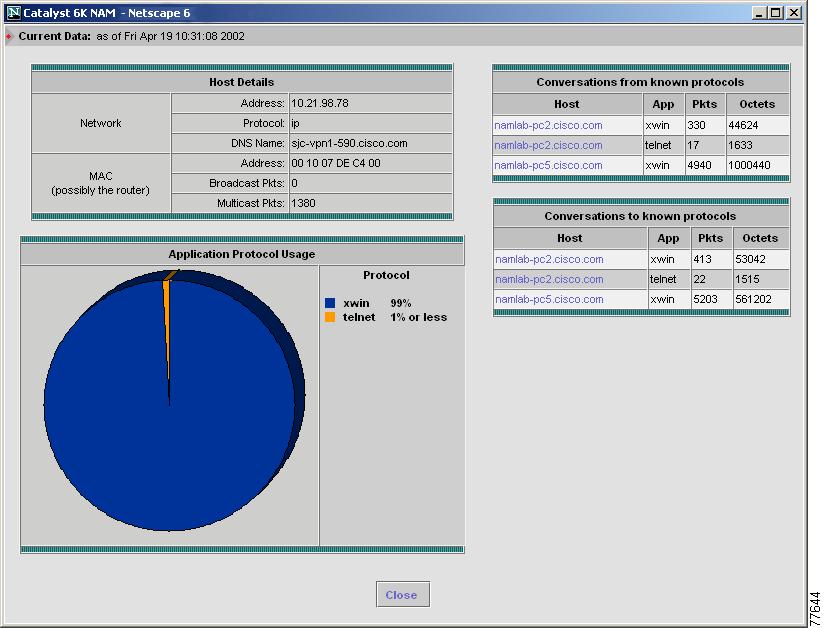Click the orange telnet legend swatch
The image size is (824, 628).
click(x=330, y=317)
